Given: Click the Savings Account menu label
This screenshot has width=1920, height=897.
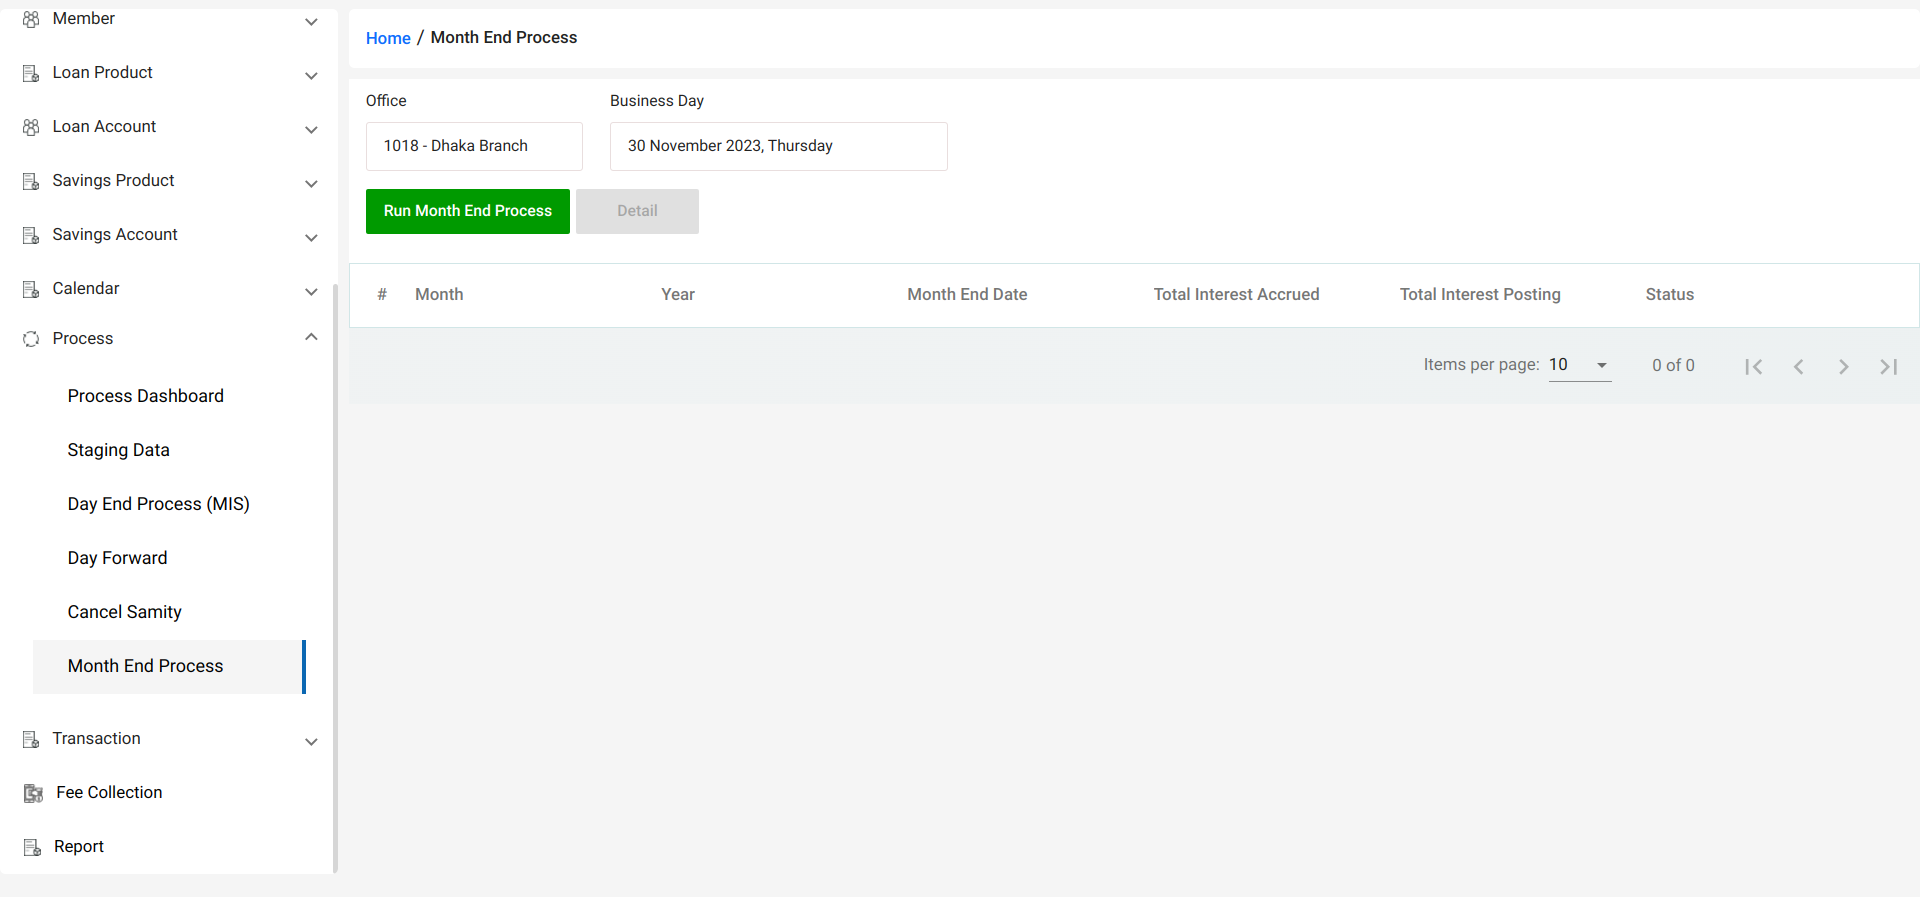Looking at the screenshot, I should tap(115, 234).
